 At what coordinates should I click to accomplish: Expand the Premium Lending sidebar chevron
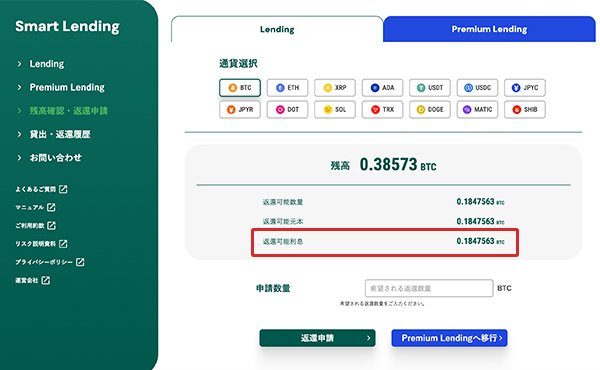click(20, 87)
